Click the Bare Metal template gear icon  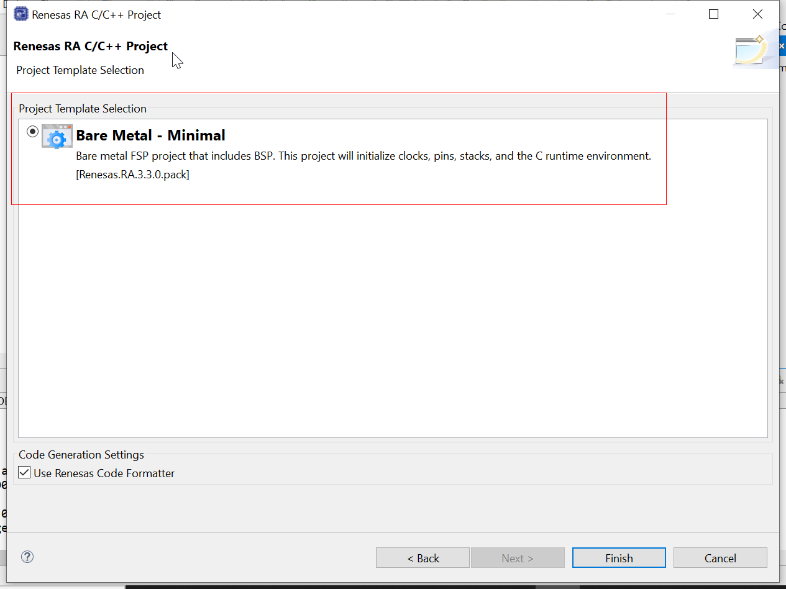(57, 137)
